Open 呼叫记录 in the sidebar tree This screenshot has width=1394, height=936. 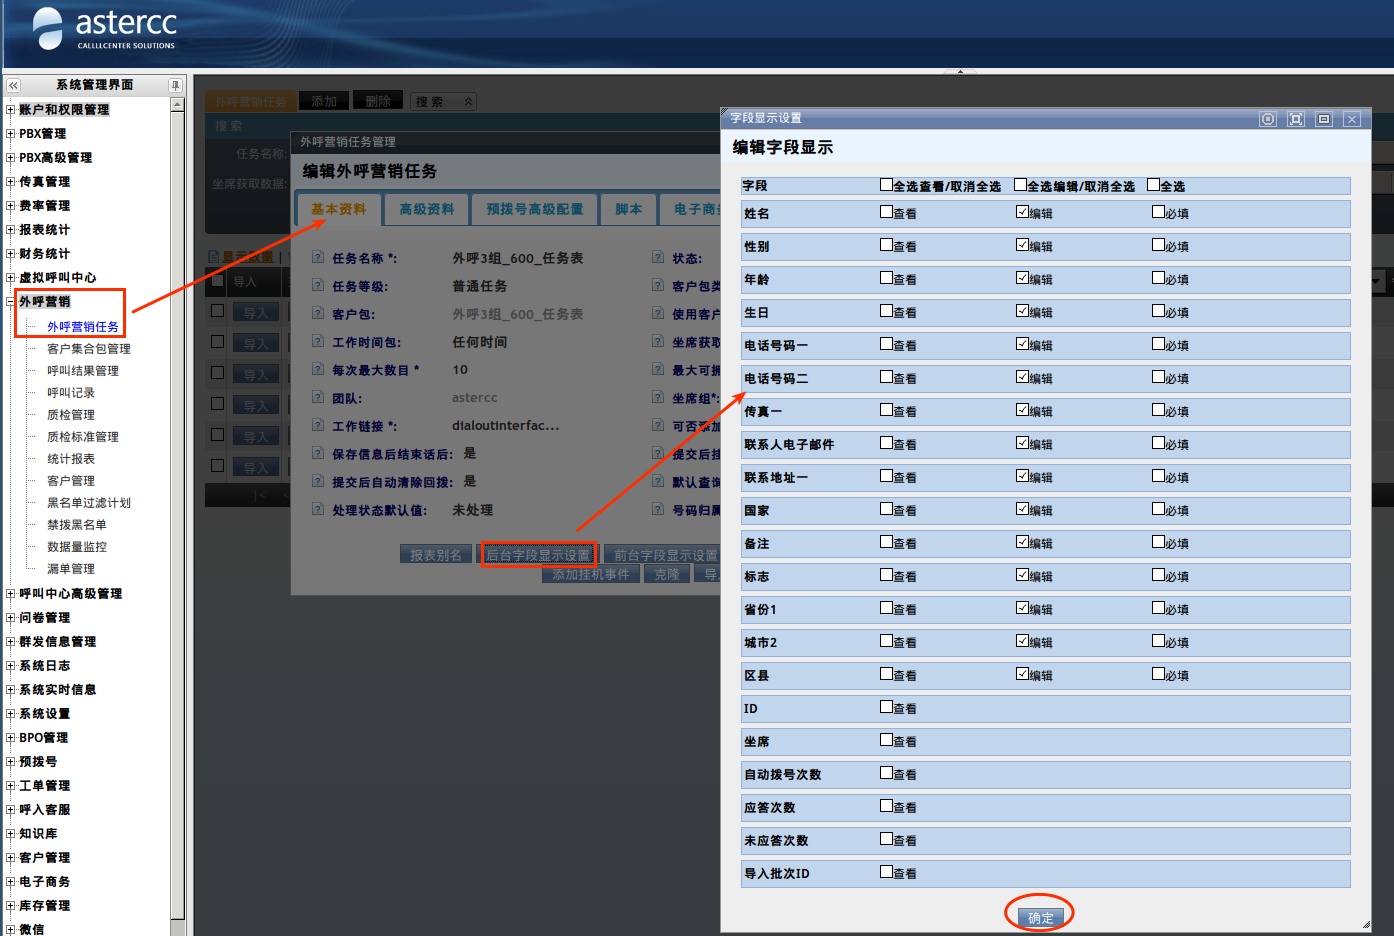coord(71,393)
